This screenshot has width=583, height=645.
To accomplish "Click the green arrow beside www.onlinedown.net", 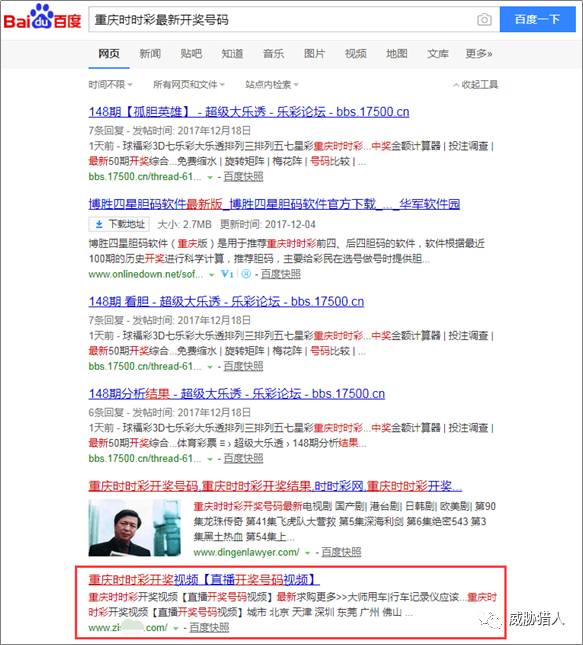I will coord(211,275).
